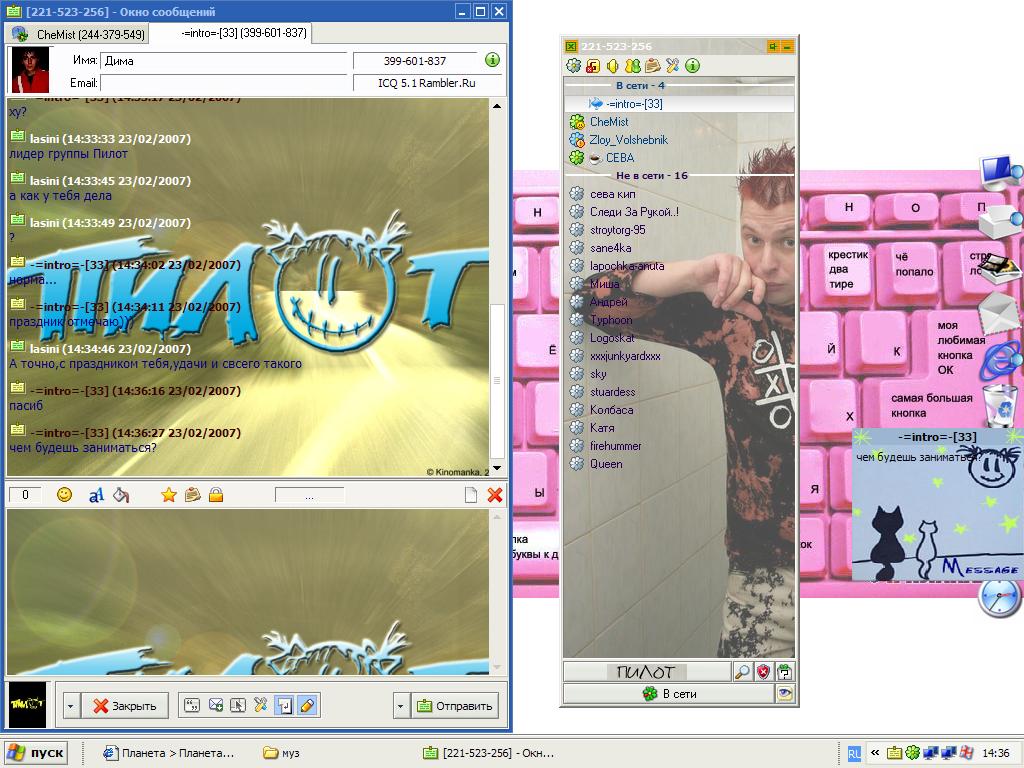
Task: Click the font style icon
Action: click(x=96, y=495)
